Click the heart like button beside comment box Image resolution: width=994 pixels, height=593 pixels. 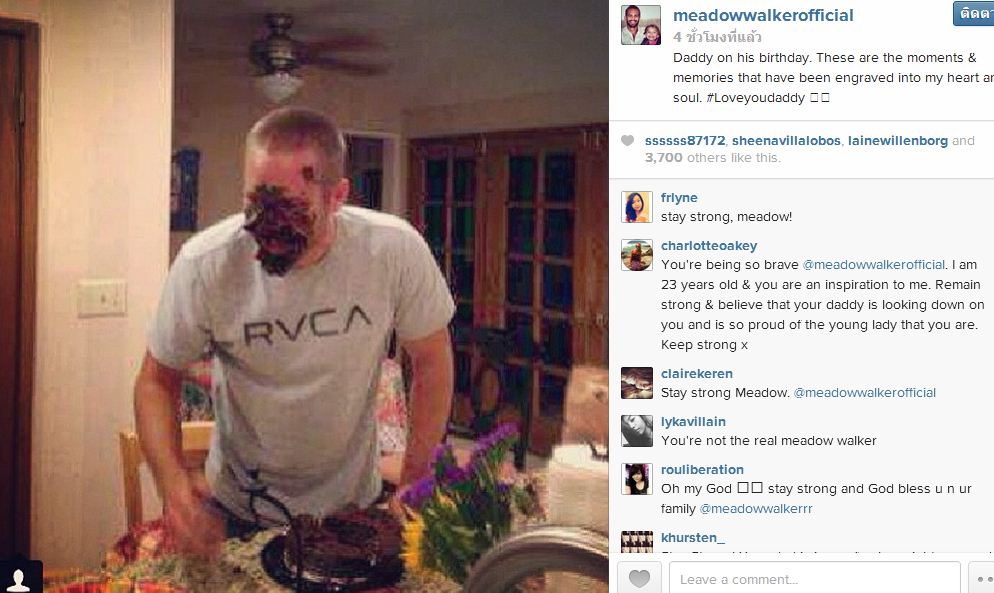(x=639, y=578)
